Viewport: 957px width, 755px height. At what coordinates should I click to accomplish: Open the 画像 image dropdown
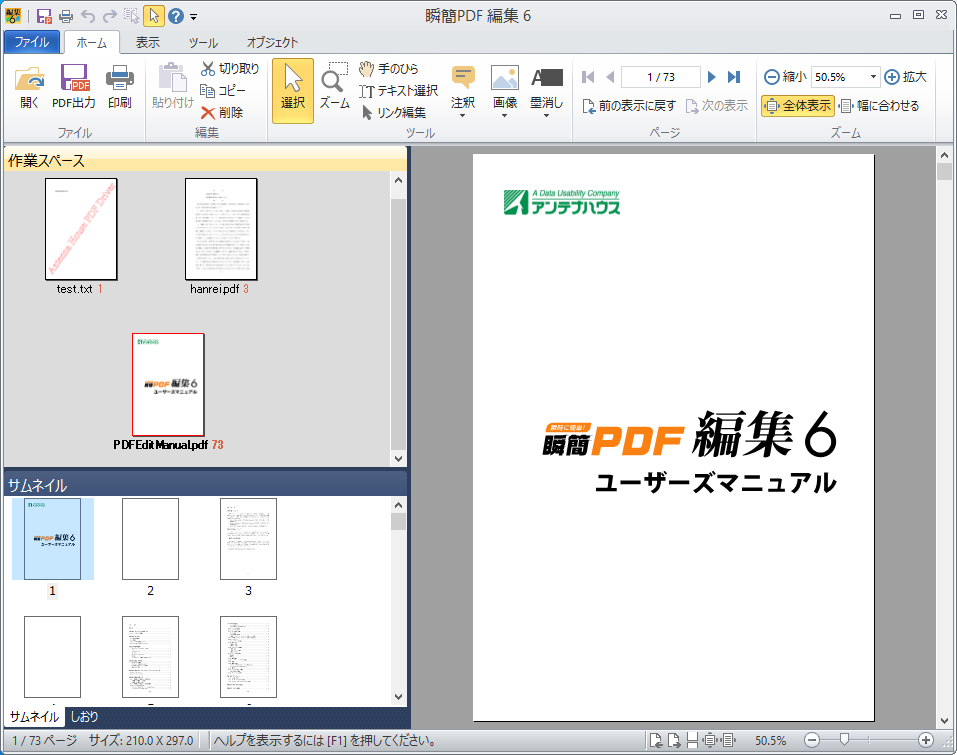pos(505,90)
